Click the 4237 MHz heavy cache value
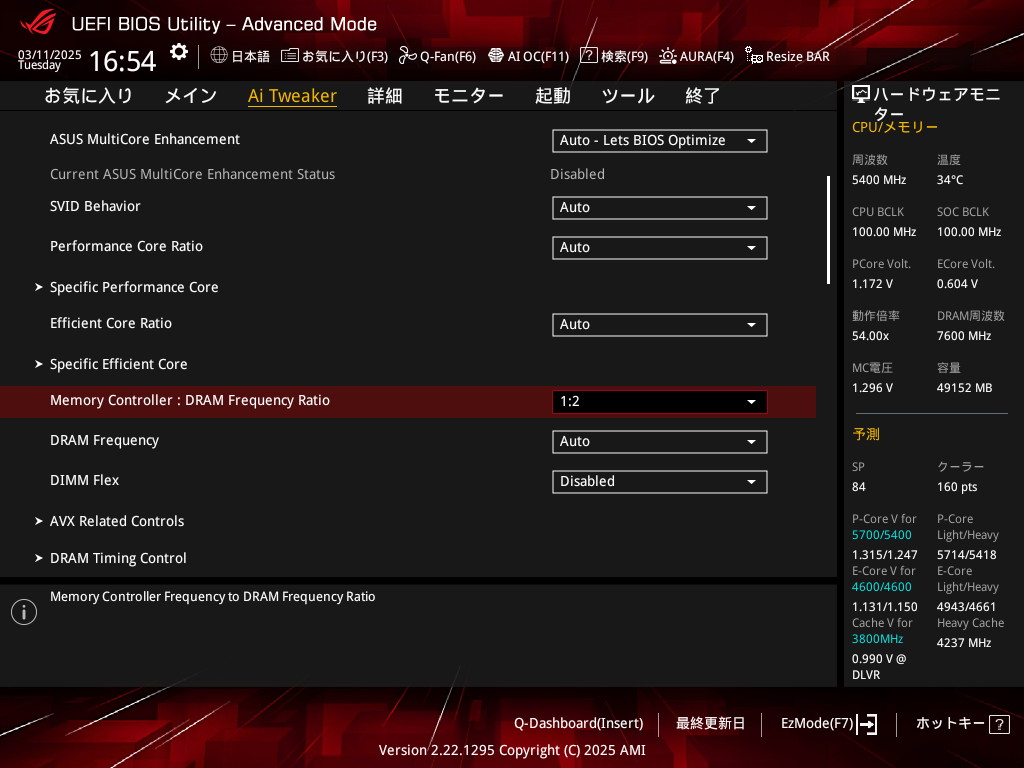The height and width of the screenshot is (768, 1024). 964,643
